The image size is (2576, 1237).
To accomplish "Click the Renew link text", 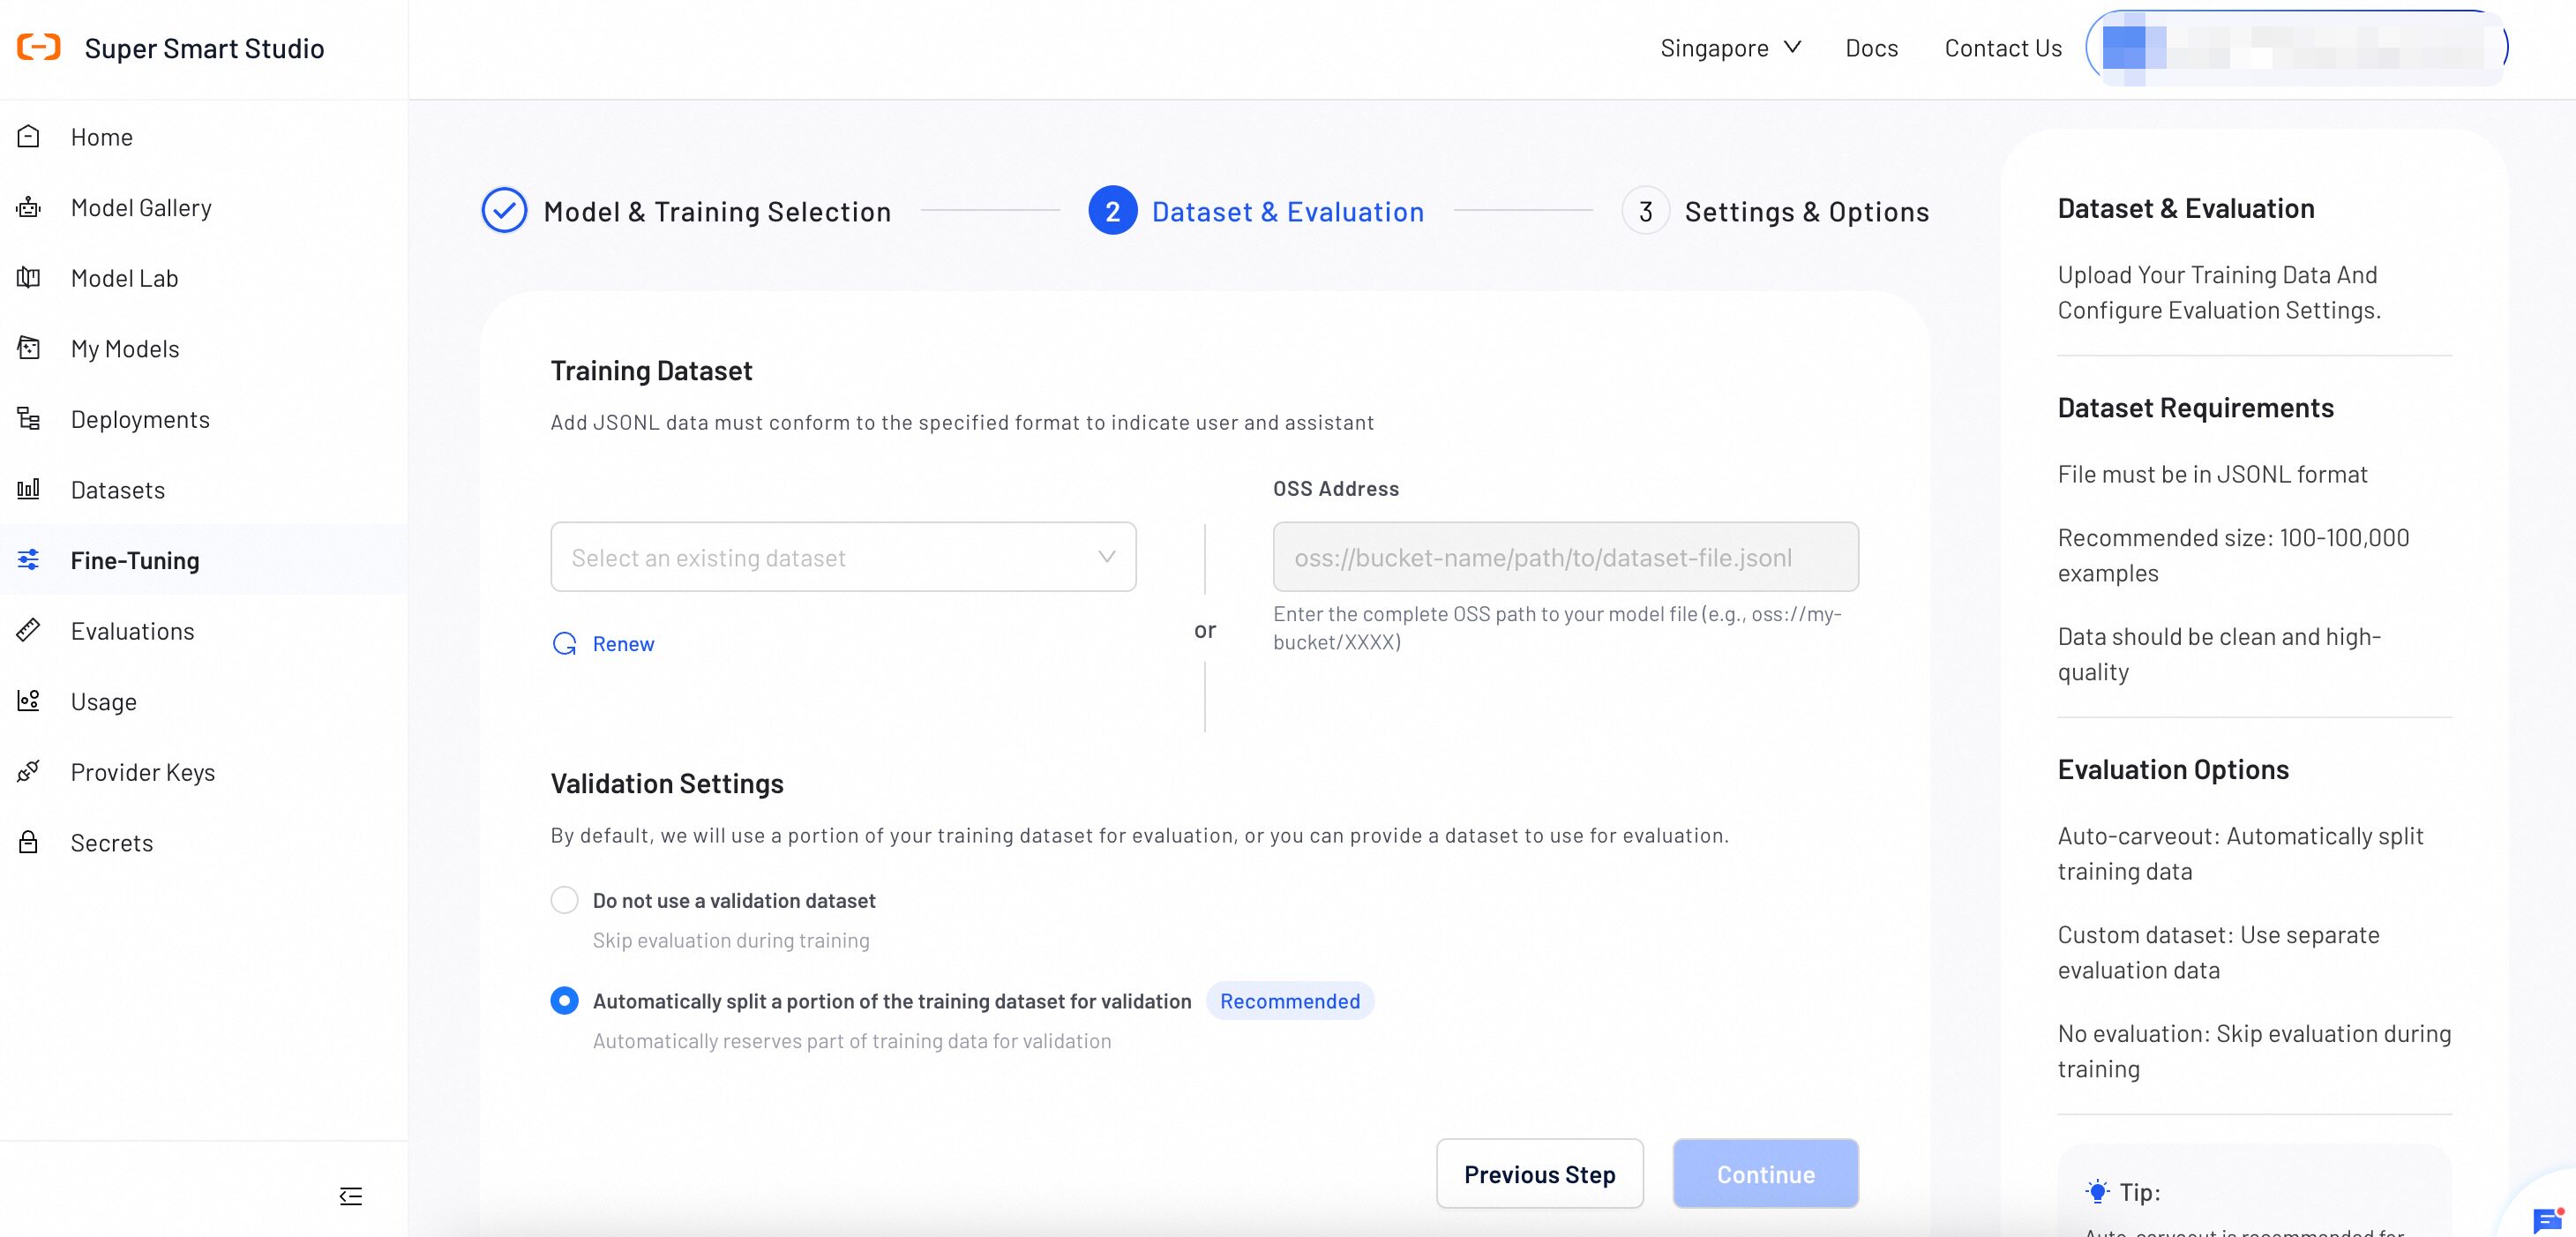I will (624, 644).
